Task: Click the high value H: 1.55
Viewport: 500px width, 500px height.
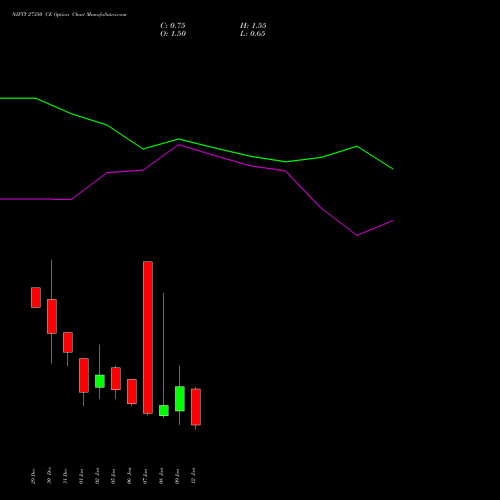Action: click(x=253, y=26)
